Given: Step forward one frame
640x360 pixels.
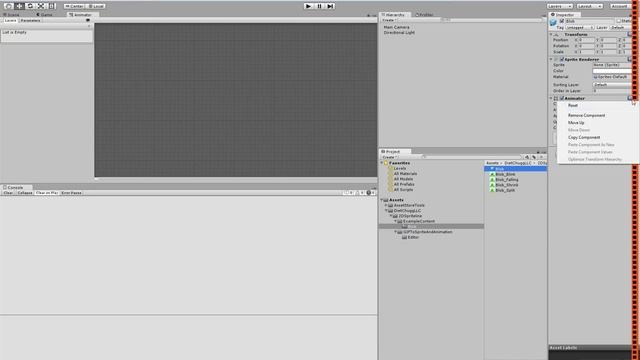Looking at the screenshot, I should 330,6.
